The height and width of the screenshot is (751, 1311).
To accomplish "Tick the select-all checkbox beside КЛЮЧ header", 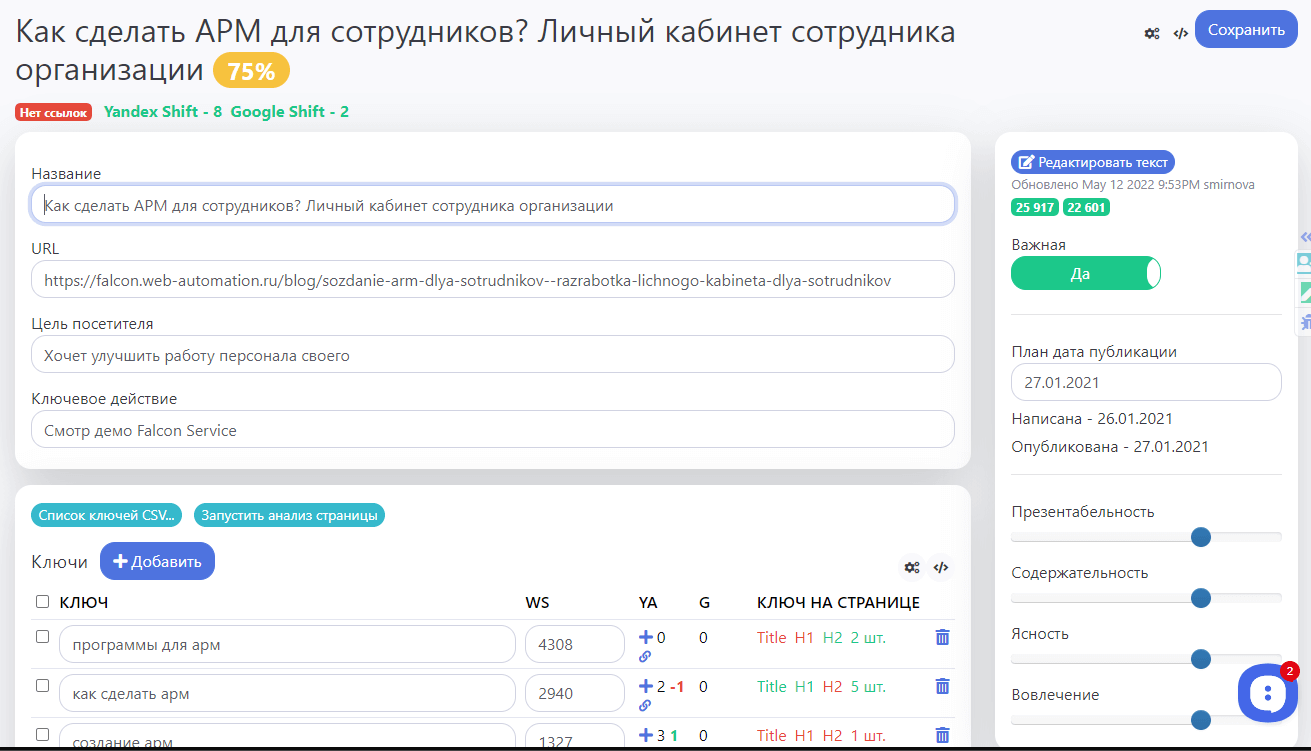I will [42, 602].
